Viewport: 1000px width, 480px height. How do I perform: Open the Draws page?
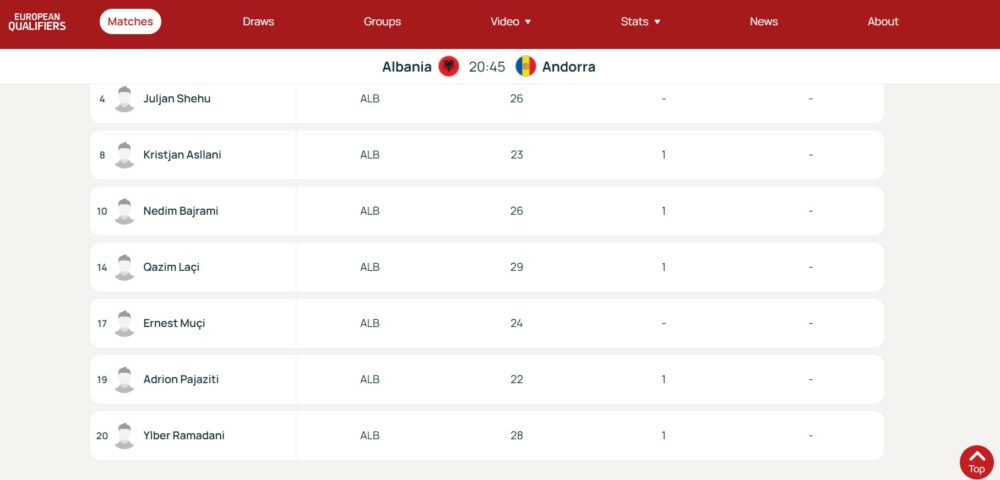click(258, 21)
